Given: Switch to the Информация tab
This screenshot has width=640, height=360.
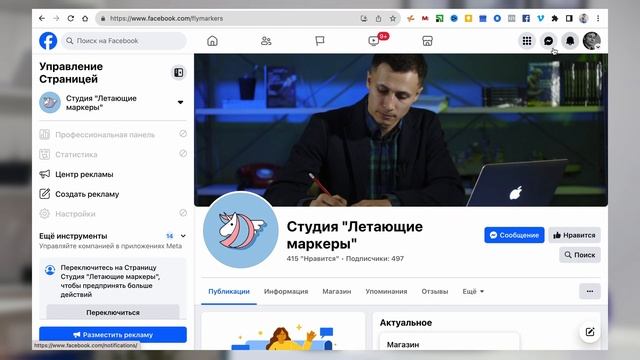Looking at the screenshot, I should point(286,291).
